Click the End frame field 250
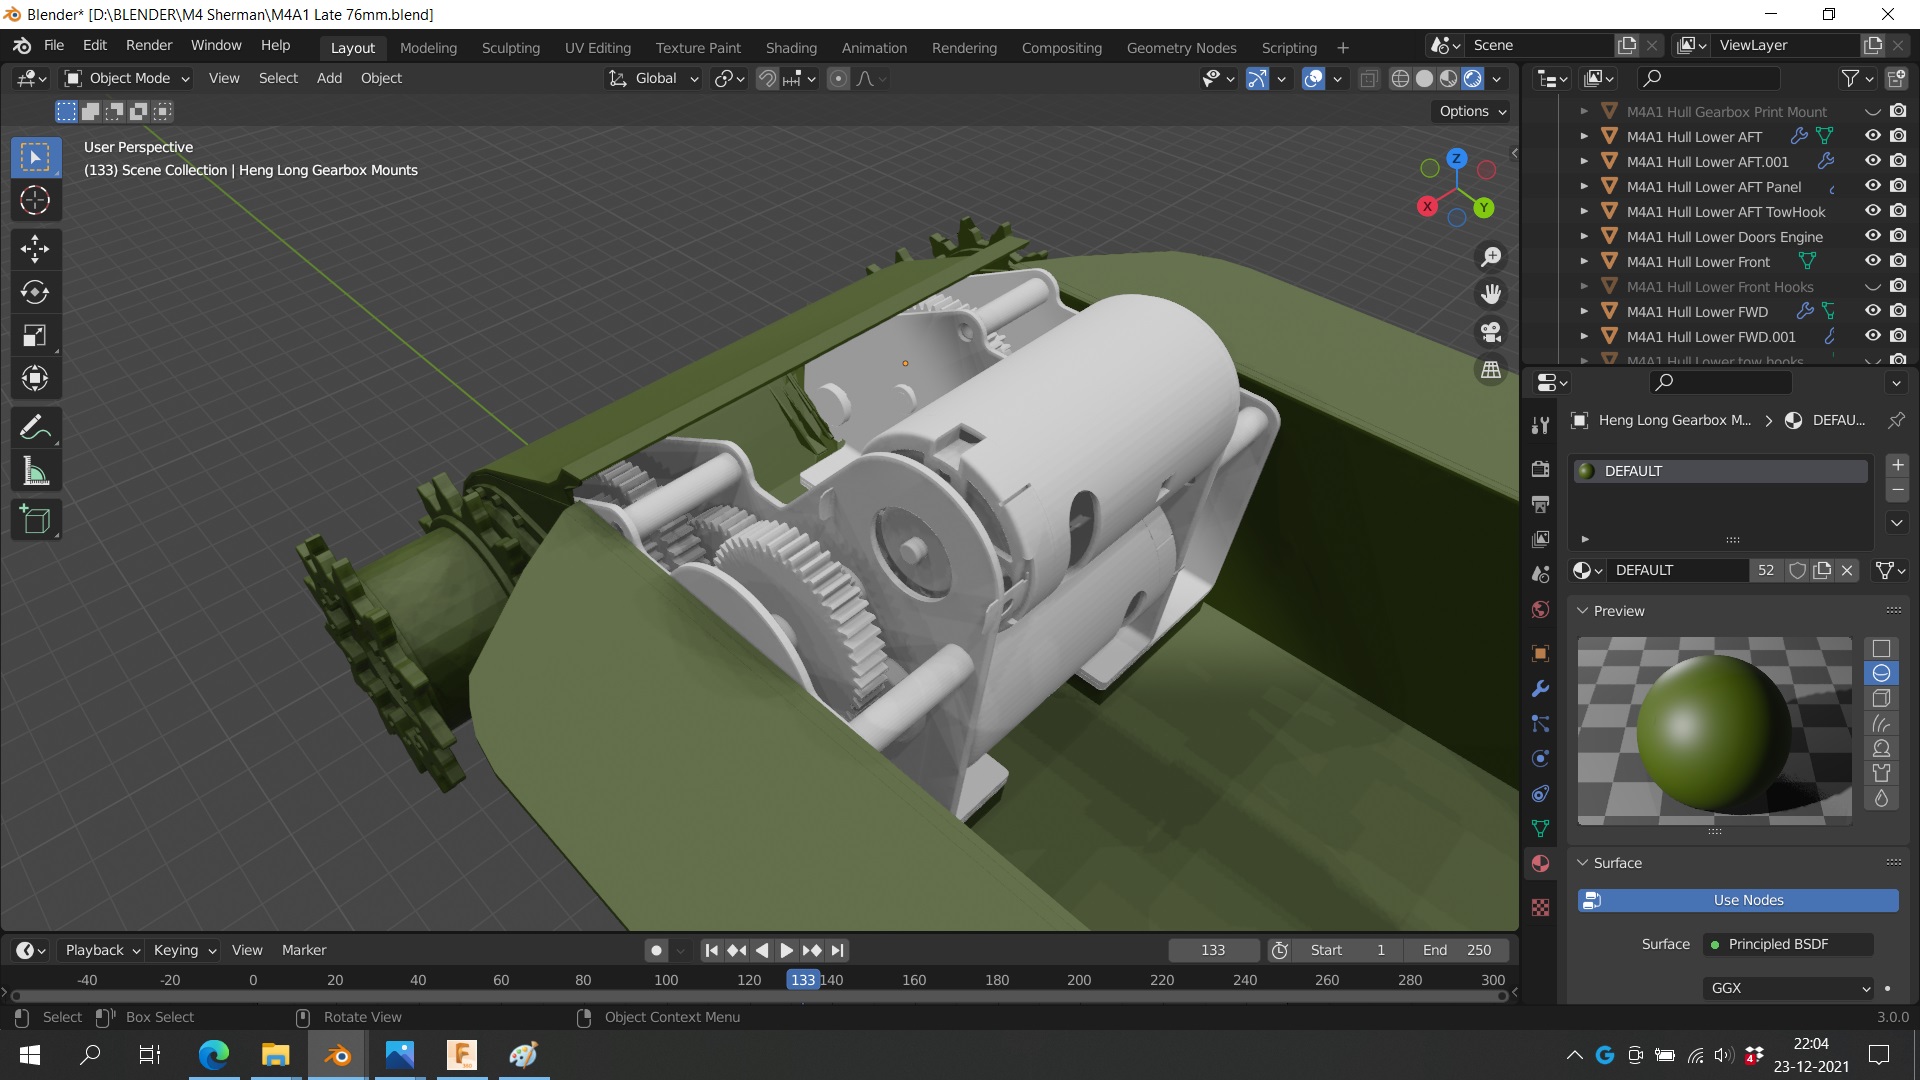The height and width of the screenshot is (1080, 1920). pos(1455,950)
